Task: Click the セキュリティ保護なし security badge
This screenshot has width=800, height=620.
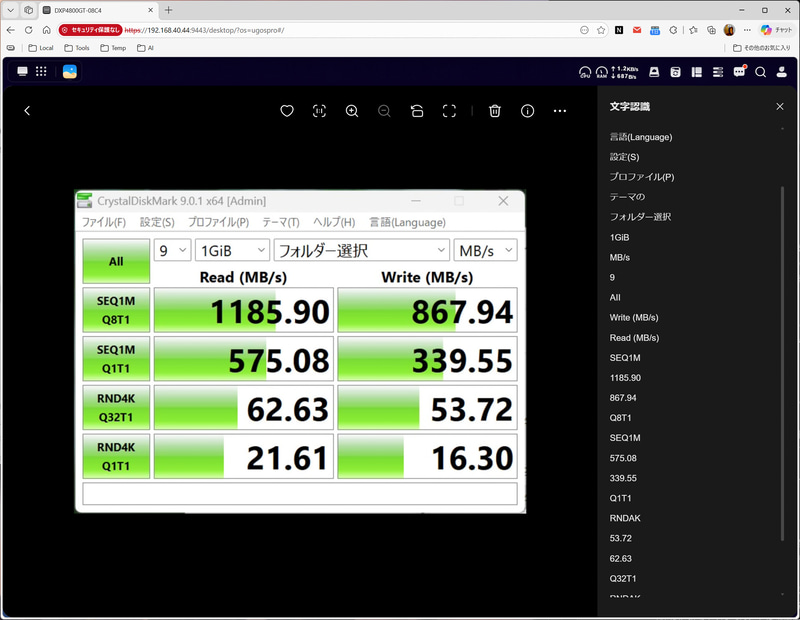Action: click(x=90, y=30)
